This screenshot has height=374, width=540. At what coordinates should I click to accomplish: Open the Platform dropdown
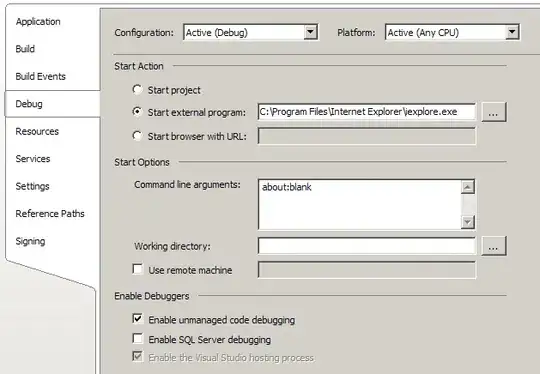(x=452, y=33)
